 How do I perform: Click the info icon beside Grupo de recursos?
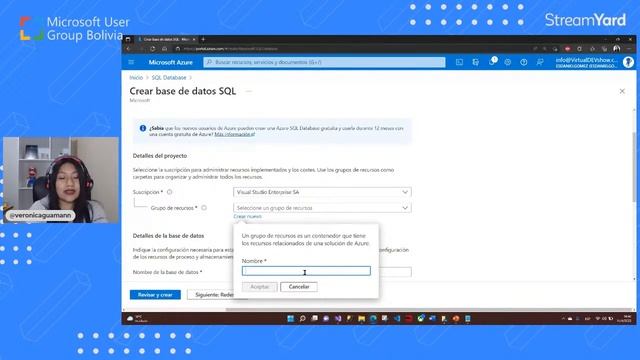point(204,208)
